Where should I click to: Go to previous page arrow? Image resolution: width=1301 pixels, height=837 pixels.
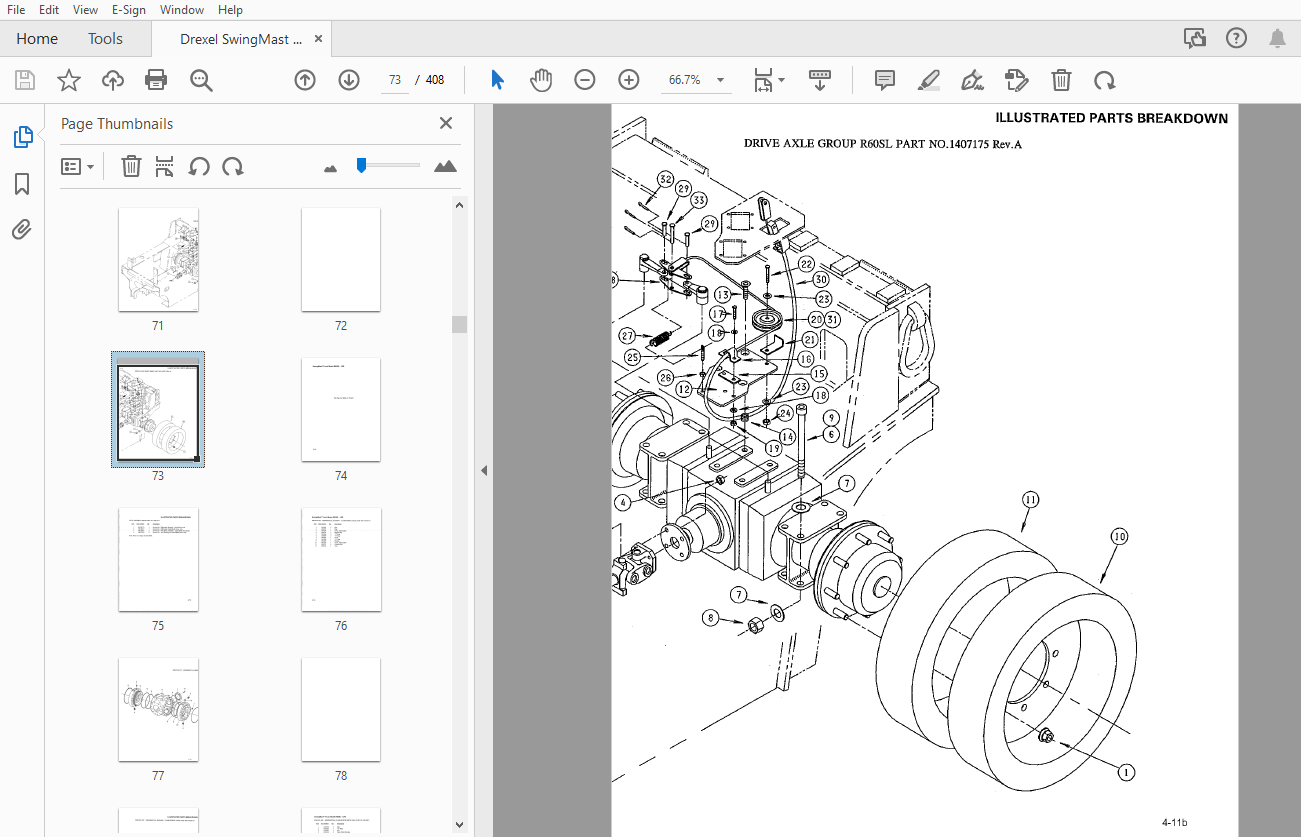(x=305, y=80)
